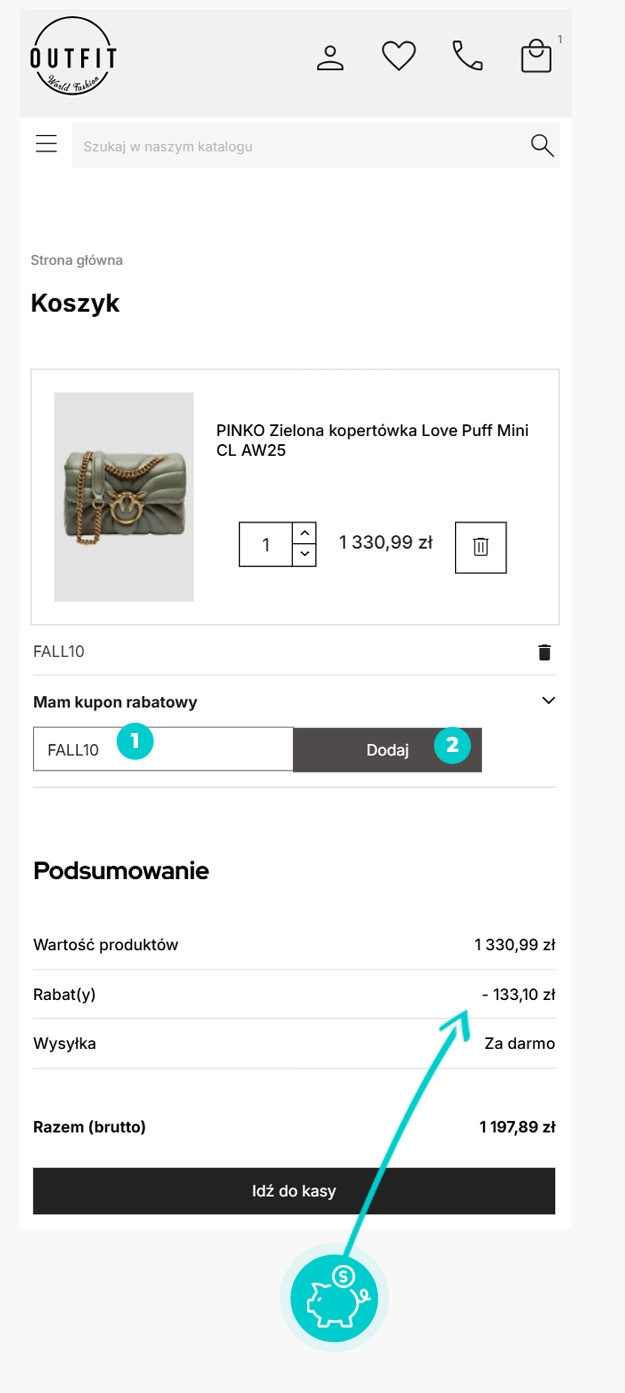The height and width of the screenshot is (1393, 625).
Task: Open the PINKO green bag thumbnail
Action: pos(124,497)
